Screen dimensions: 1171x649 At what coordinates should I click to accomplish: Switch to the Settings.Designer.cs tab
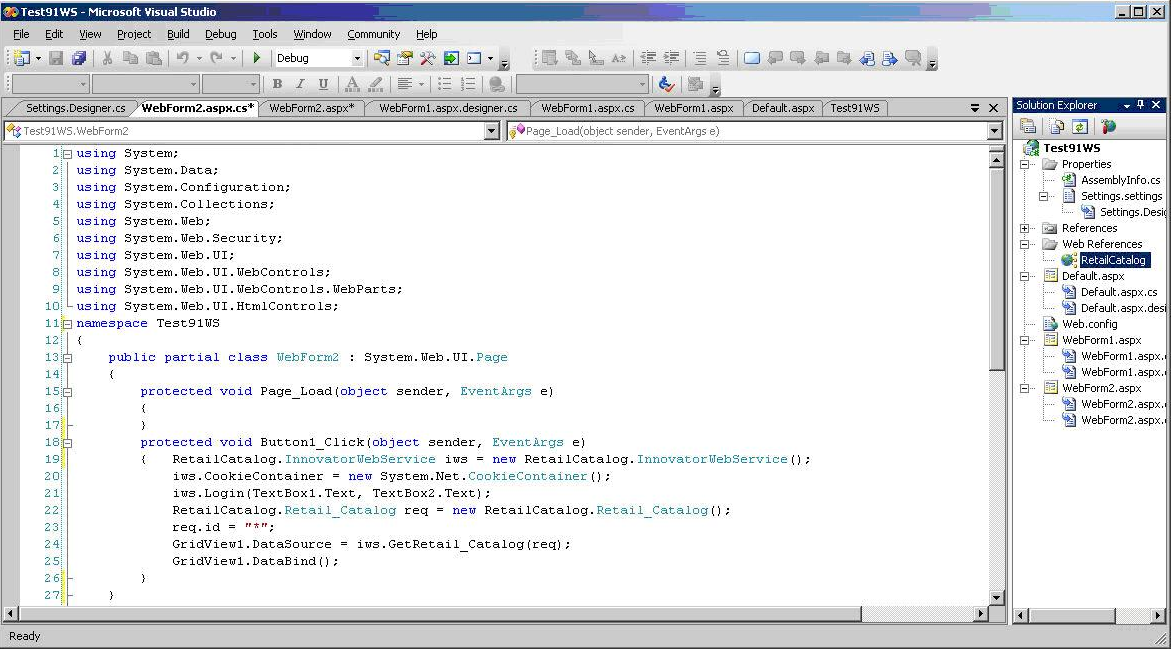[x=75, y=108]
